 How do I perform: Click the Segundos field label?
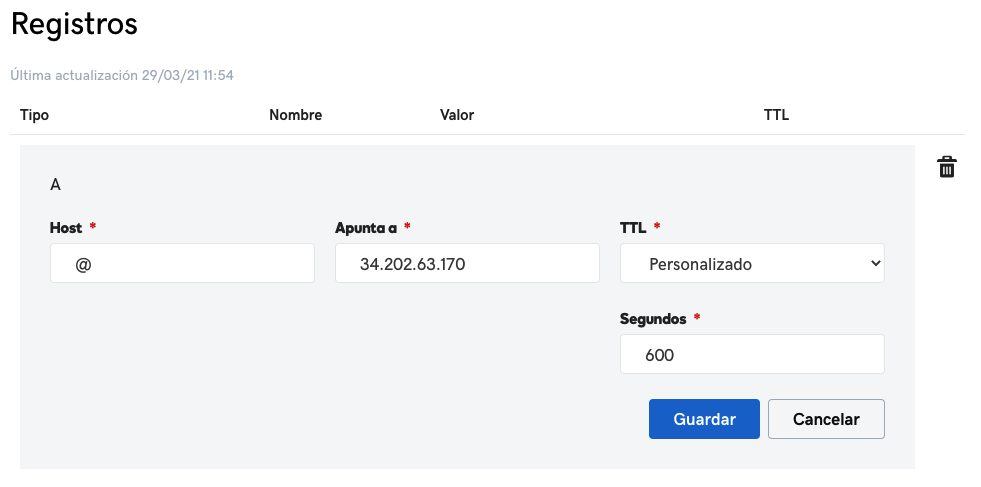[x=653, y=319]
